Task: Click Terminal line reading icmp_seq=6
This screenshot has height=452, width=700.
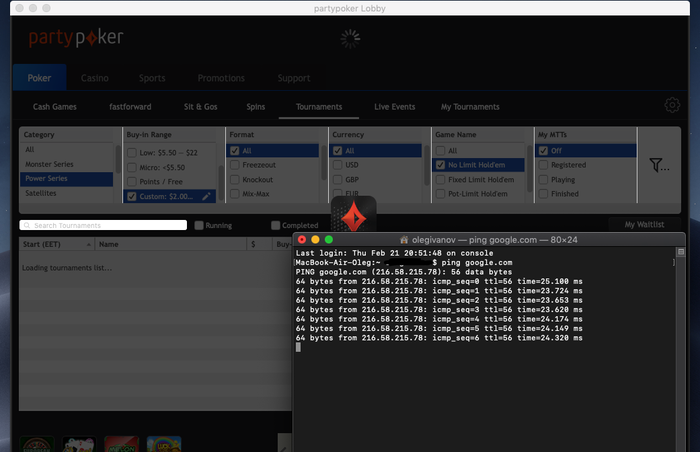Action: tap(439, 338)
